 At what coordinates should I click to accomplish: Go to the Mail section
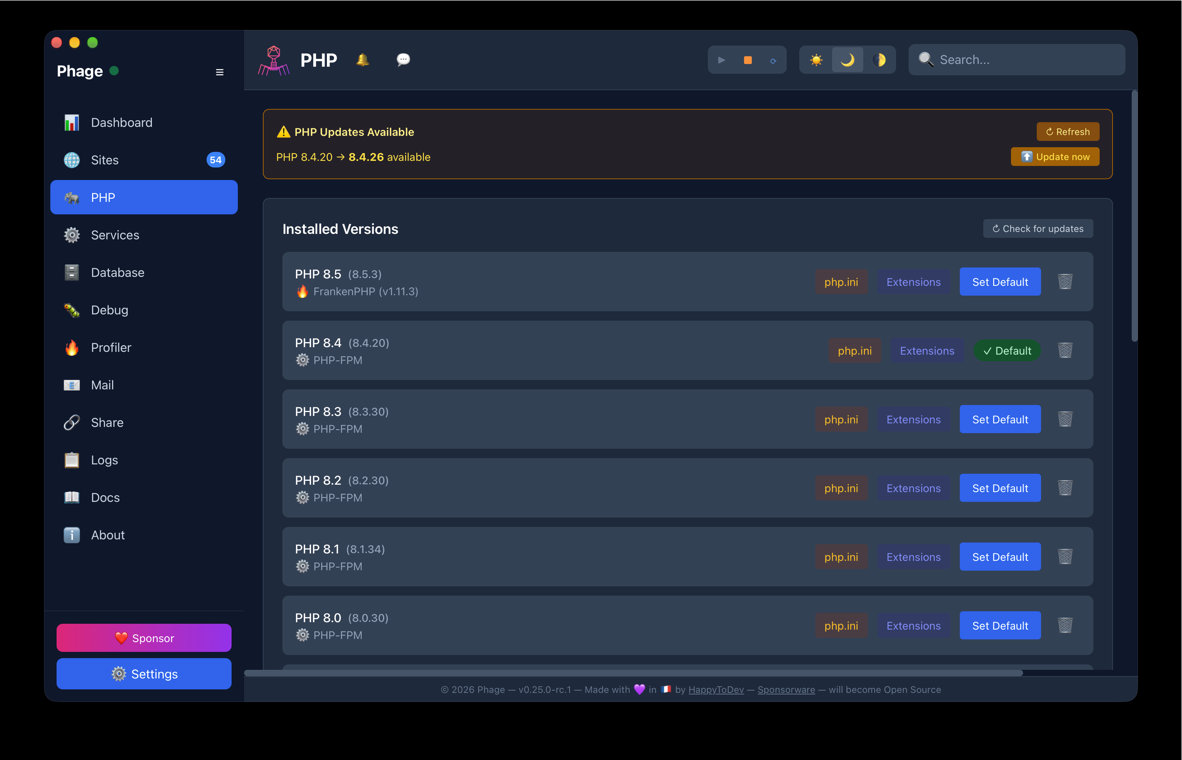click(144, 385)
